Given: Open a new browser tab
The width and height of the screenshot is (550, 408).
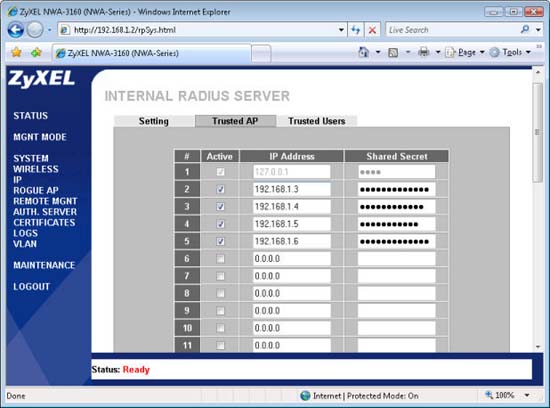Looking at the screenshot, I should 261,54.
